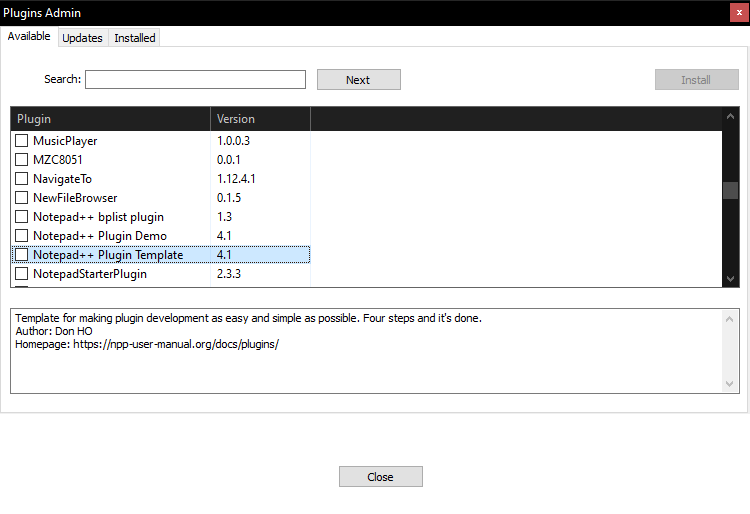Image resolution: width=750 pixels, height=514 pixels.
Task: Click version 0.0.1 of MZC8051
Action: pyautogui.click(x=229, y=160)
